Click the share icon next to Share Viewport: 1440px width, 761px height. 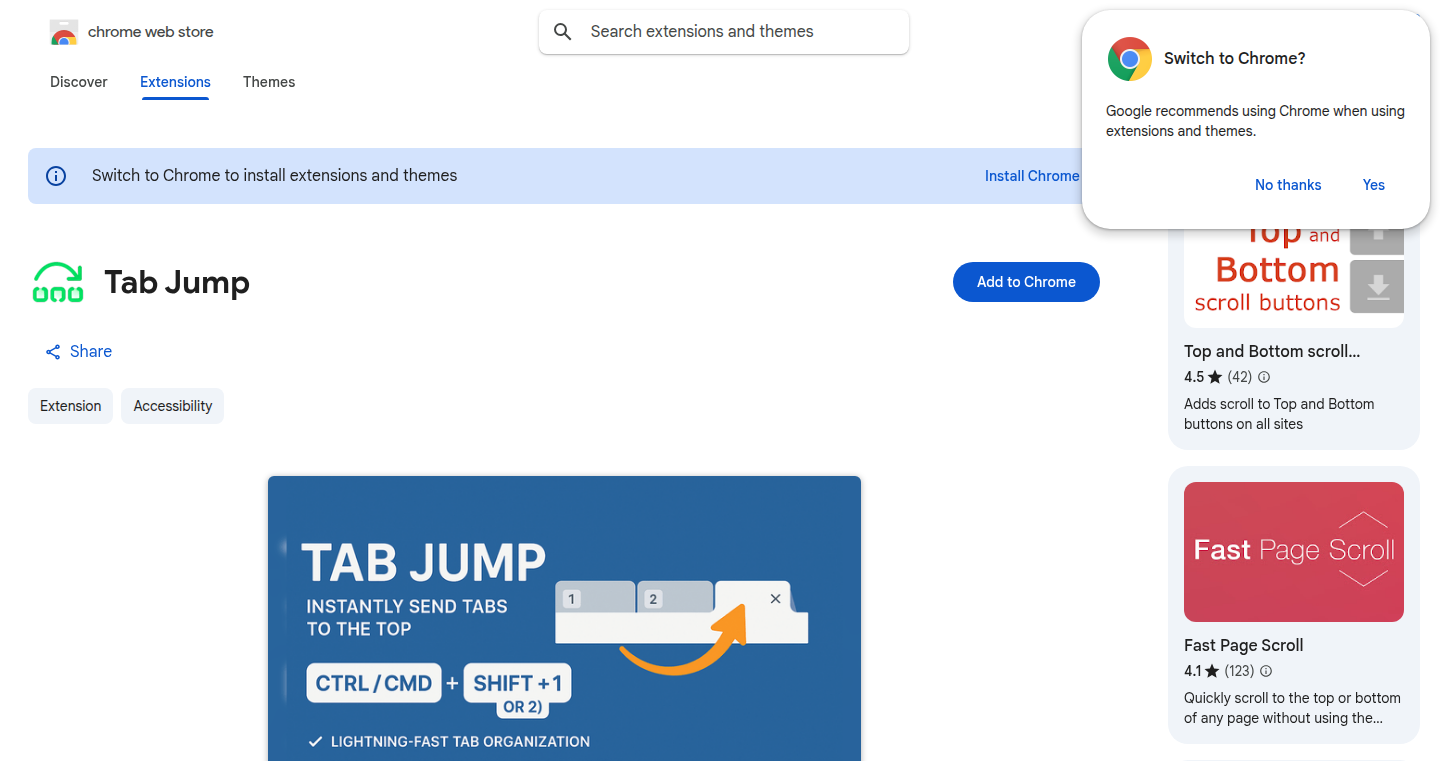pos(53,352)
